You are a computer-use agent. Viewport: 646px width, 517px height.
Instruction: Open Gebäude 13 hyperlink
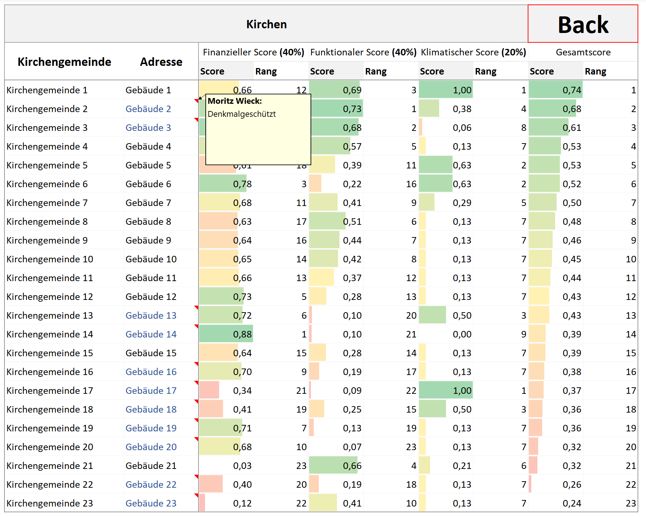pos(151,316)
